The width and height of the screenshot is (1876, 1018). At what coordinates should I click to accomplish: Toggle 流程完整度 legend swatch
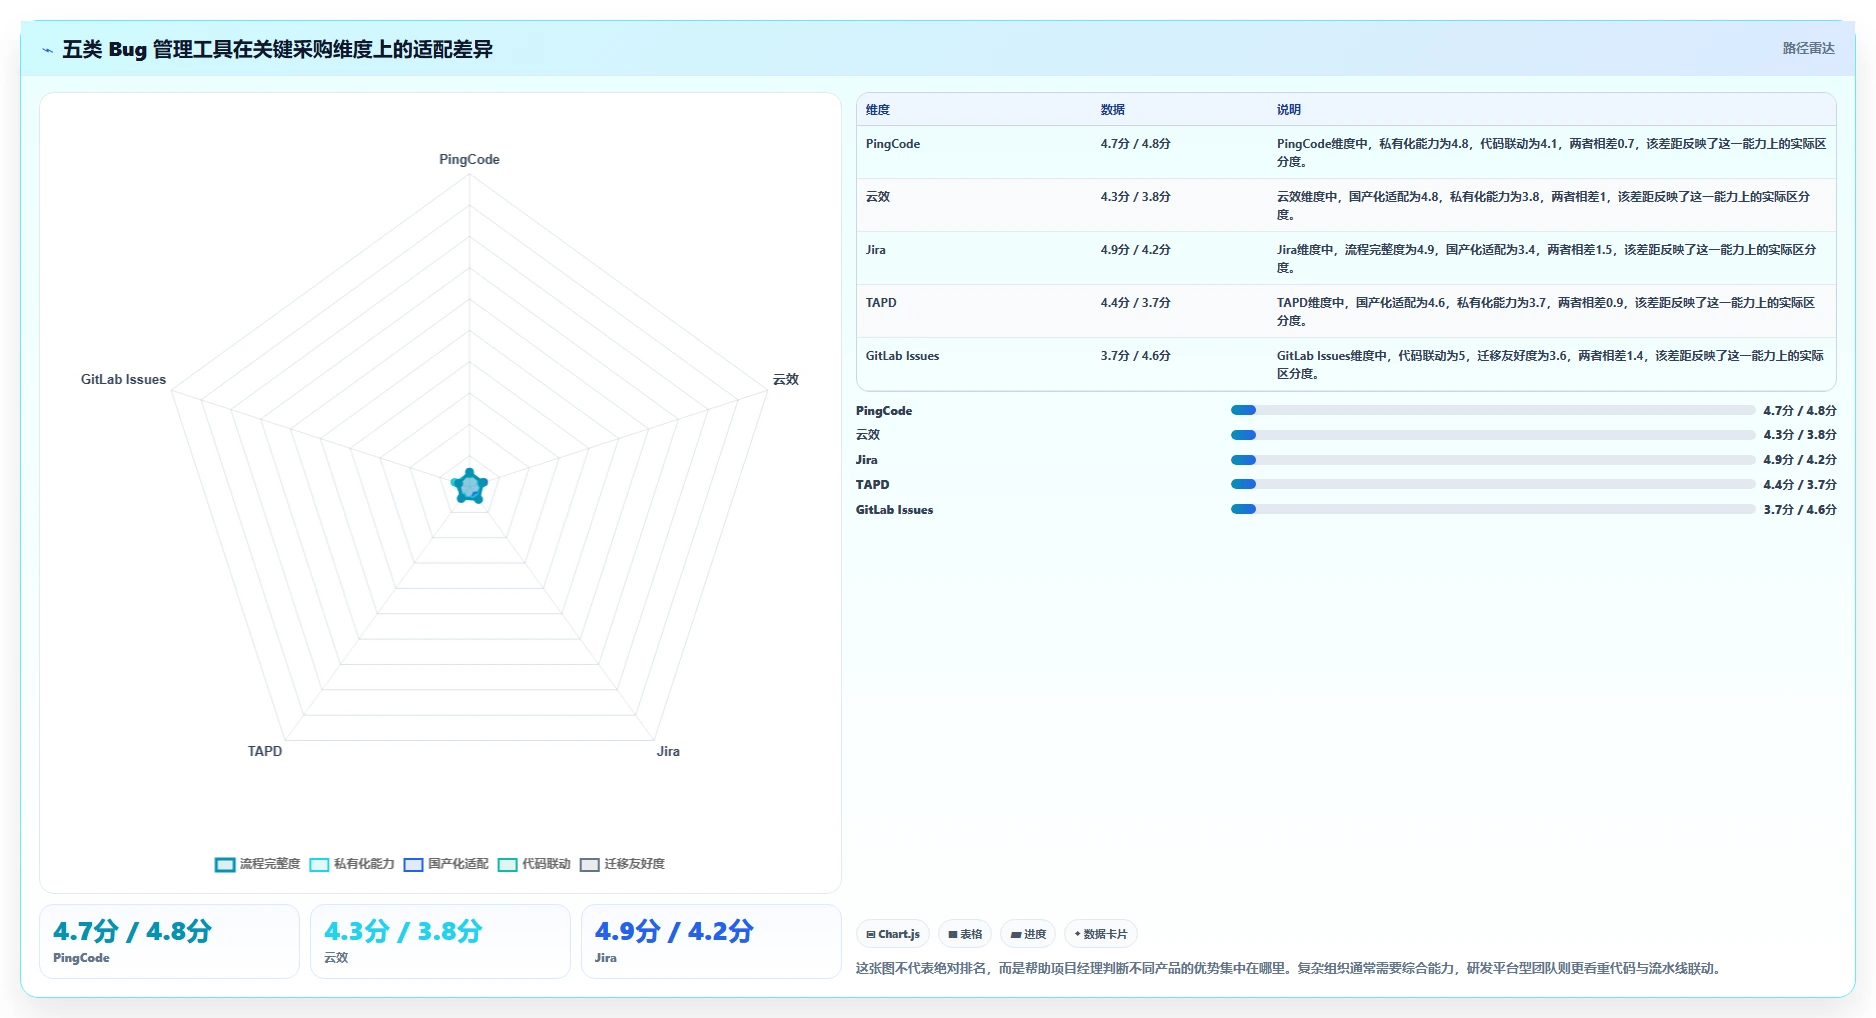tap(225, 865)
